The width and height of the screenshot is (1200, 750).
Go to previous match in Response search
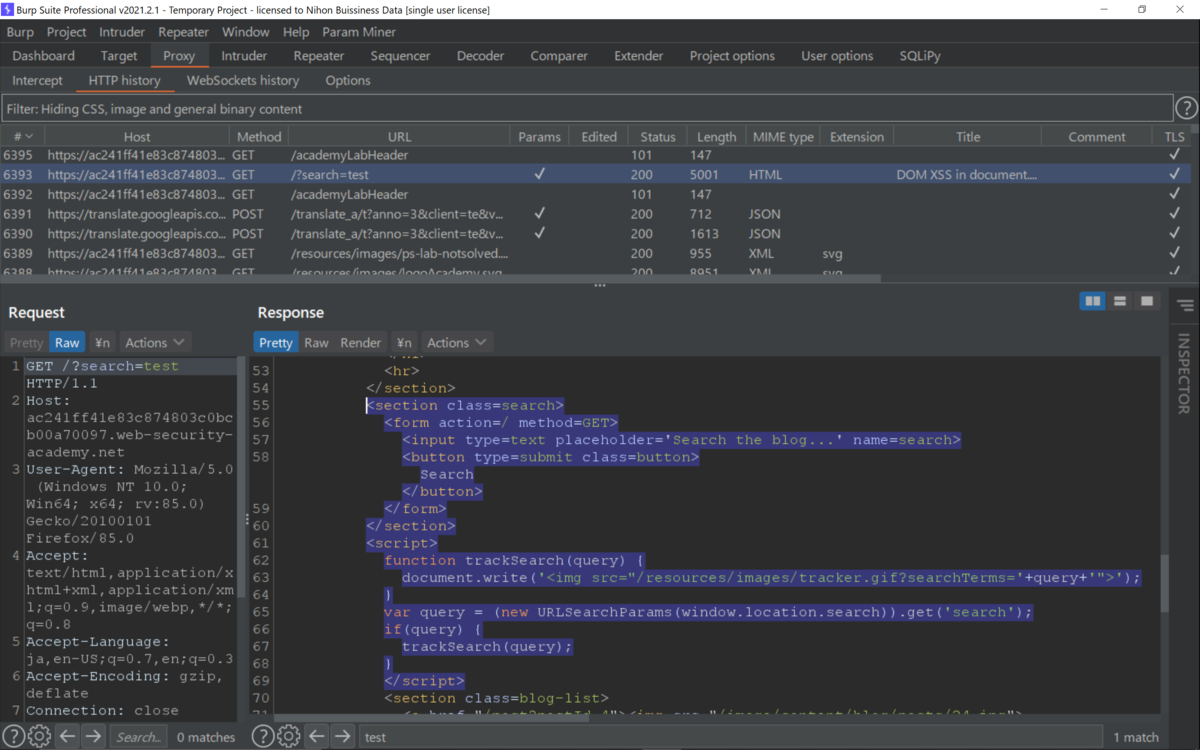316,736
